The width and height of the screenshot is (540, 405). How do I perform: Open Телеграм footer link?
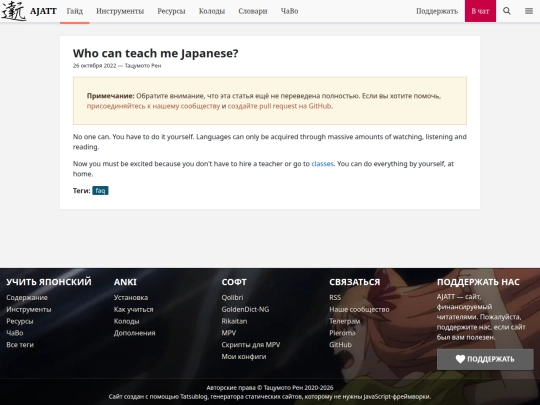[x=345, y=321]
